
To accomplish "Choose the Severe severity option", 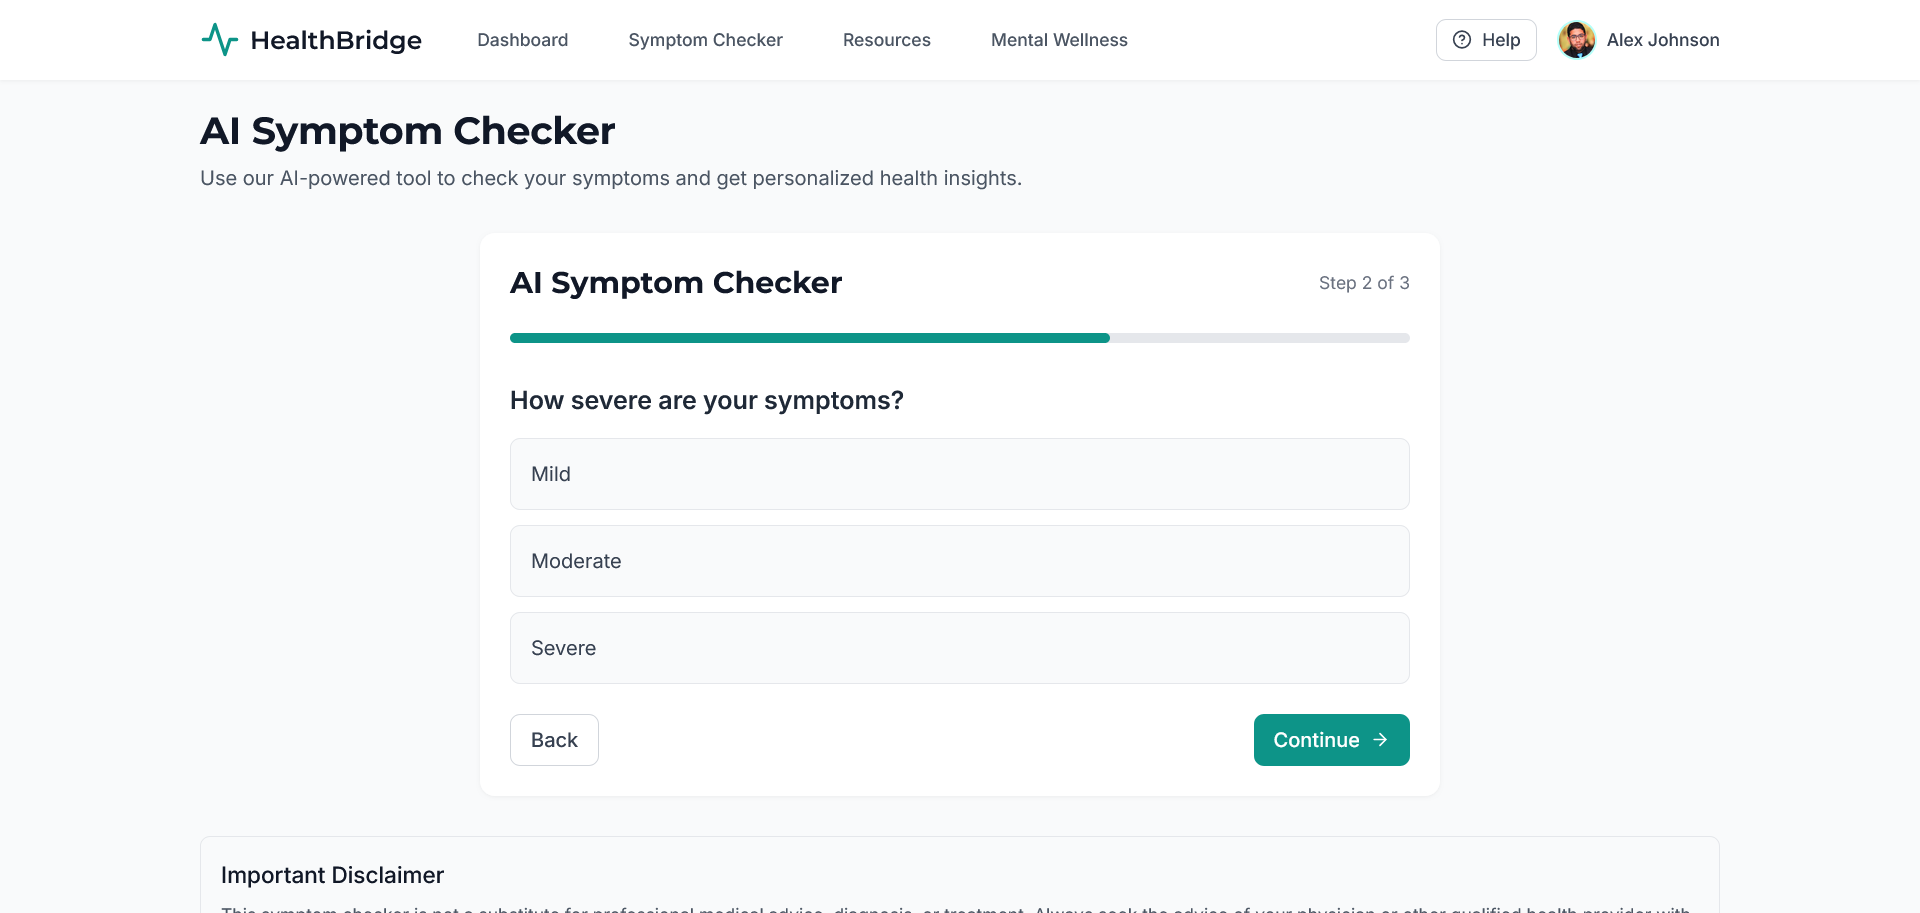I will (x=959, y=648).
